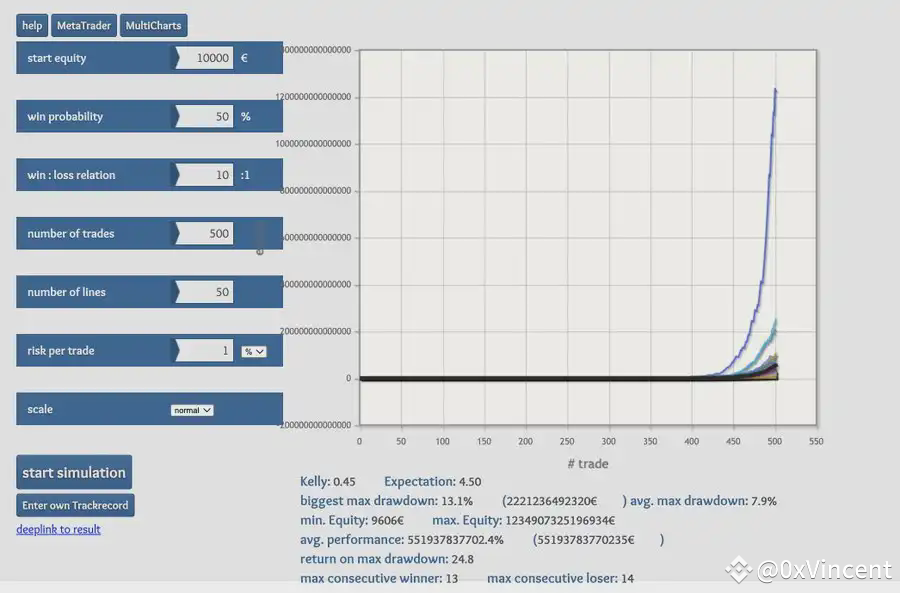Open the MetaTrader tab

pyautogui.click(x=84, y=26)
